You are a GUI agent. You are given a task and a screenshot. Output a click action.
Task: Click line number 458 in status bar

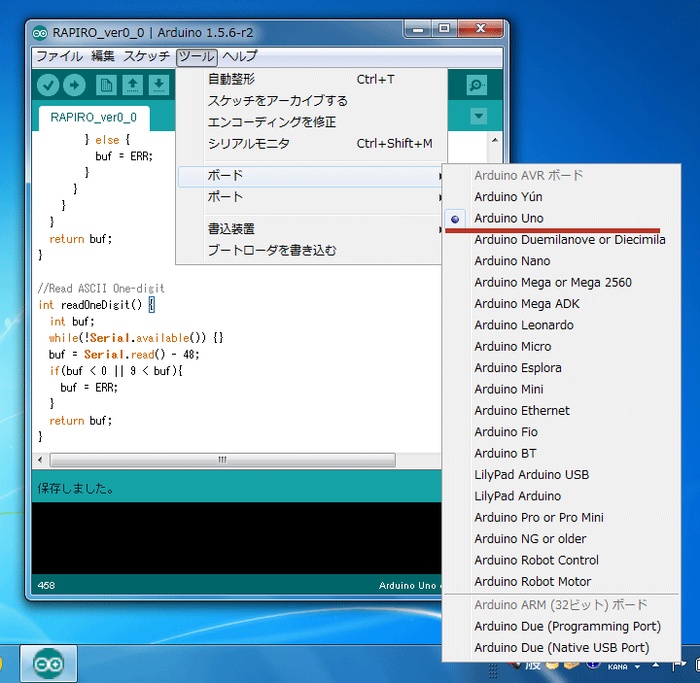[46, 586]
